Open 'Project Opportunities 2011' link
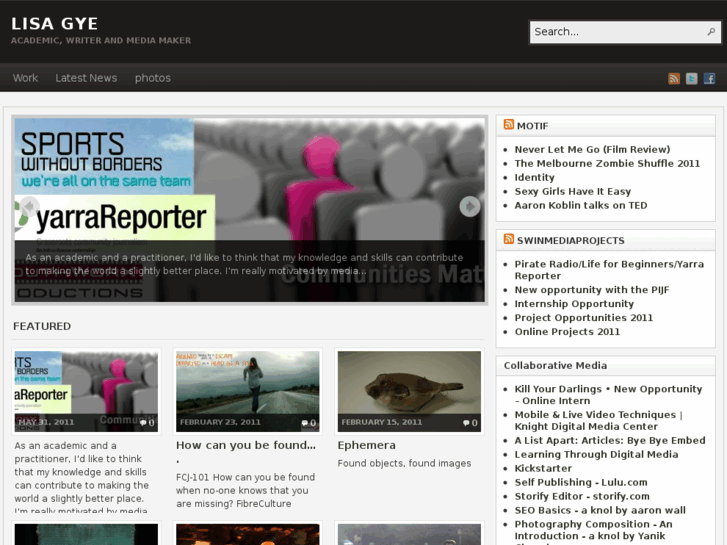727x545 pixels. pos(583,317)
